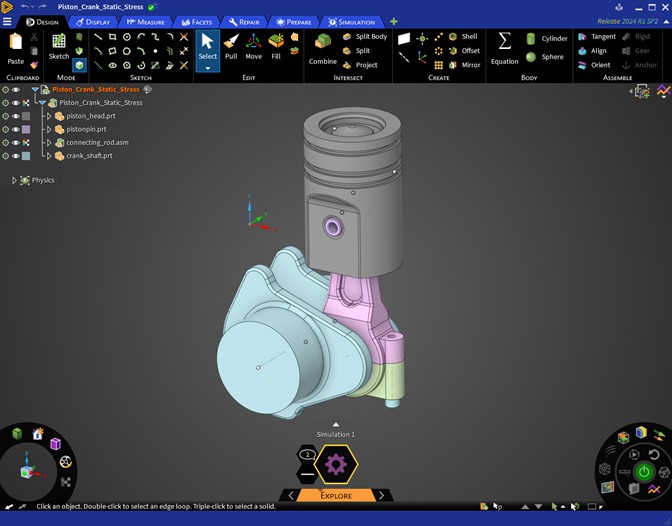Open simulation settings gear hexagon
Image resolution: width=672 pixels, height=526 pixels.
(x=336, y=464)
